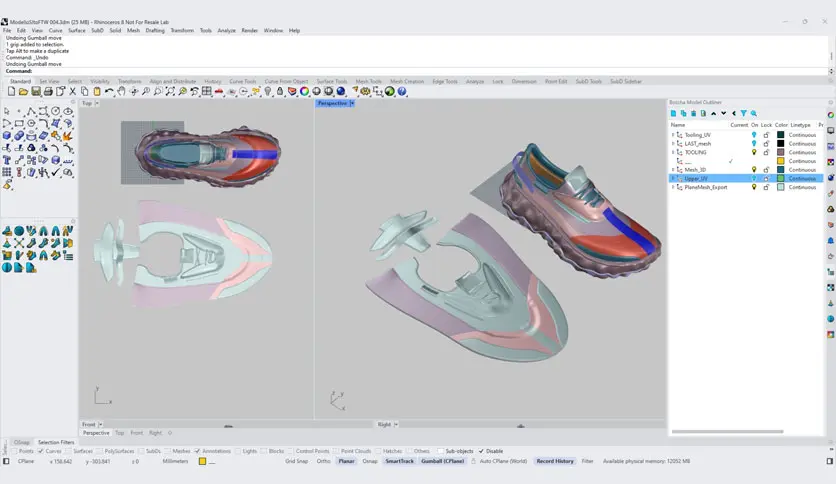The image size is (836, 484).
Task: Click the red car Set View icon
Action: (x=219, y=91)
